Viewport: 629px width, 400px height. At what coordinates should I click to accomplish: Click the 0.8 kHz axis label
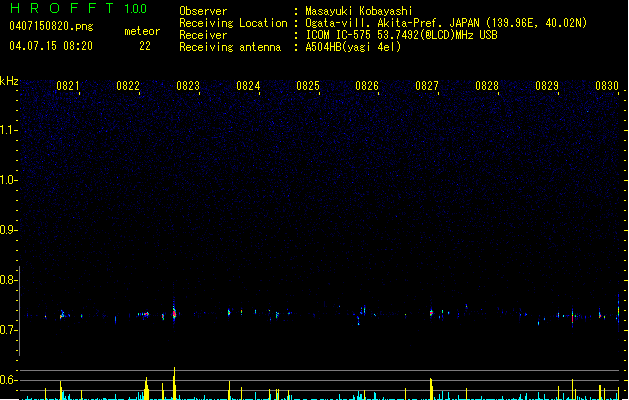[x=8, y=280]
